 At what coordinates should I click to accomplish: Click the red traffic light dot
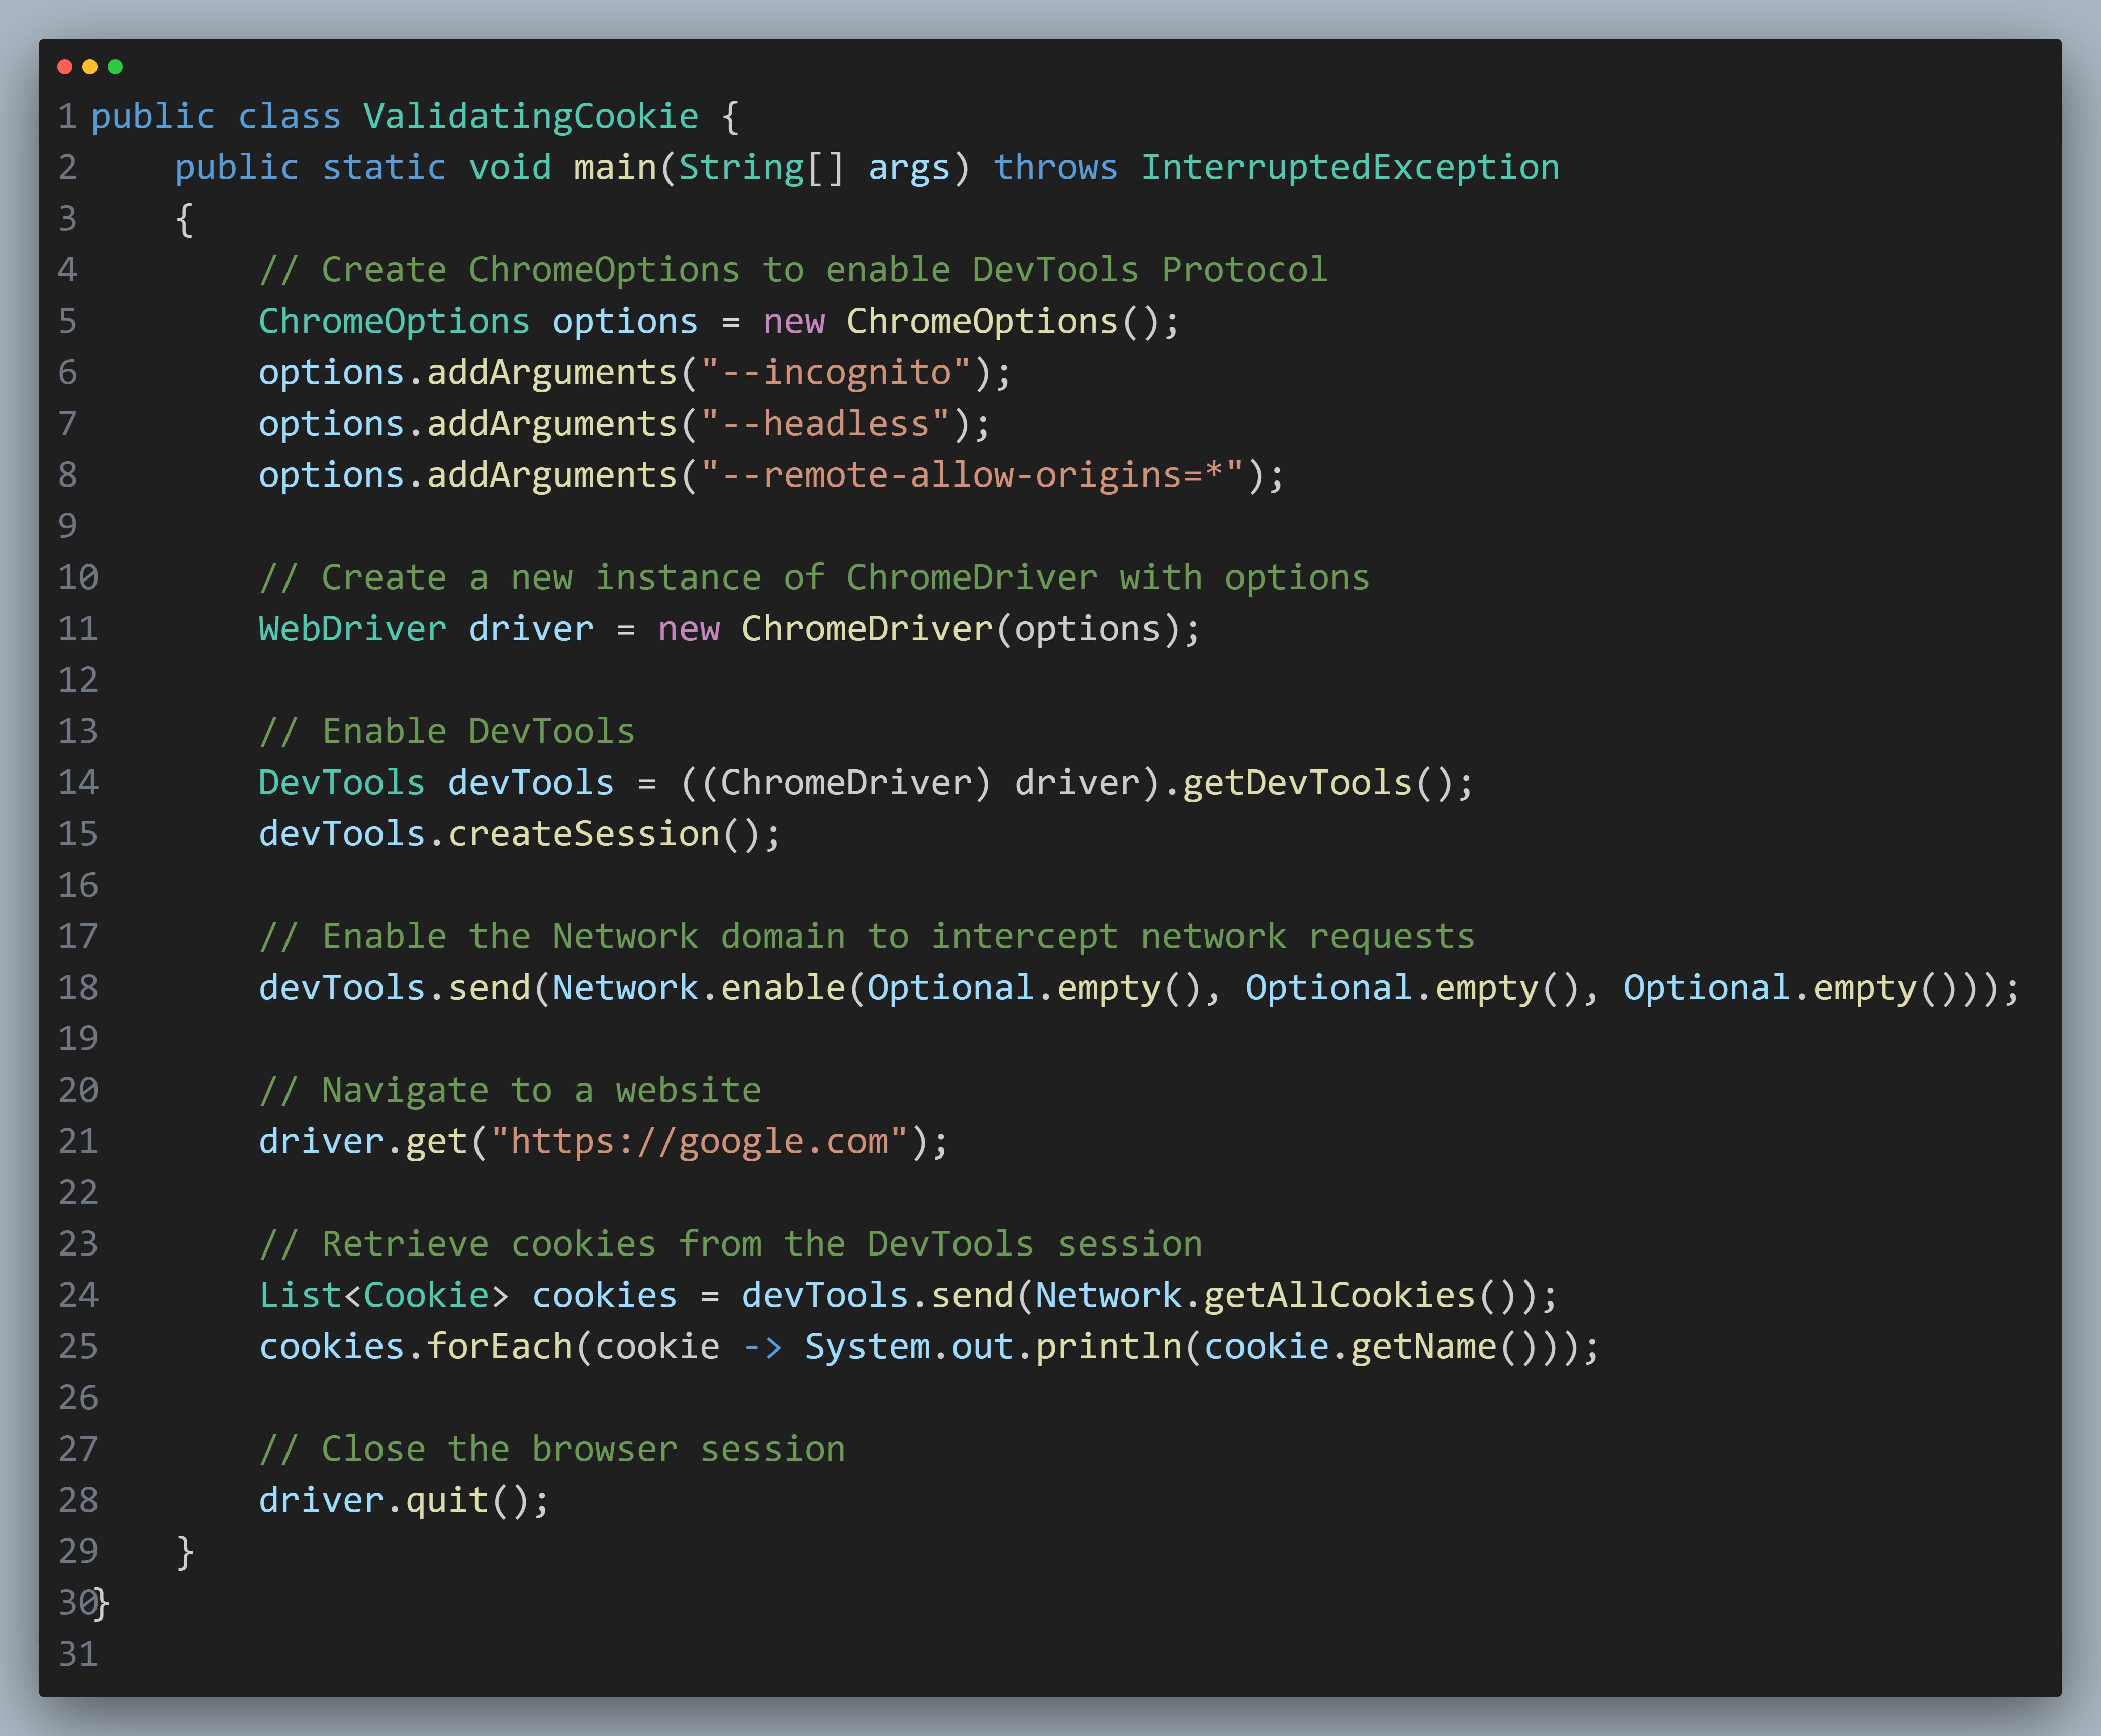[64, 67]
